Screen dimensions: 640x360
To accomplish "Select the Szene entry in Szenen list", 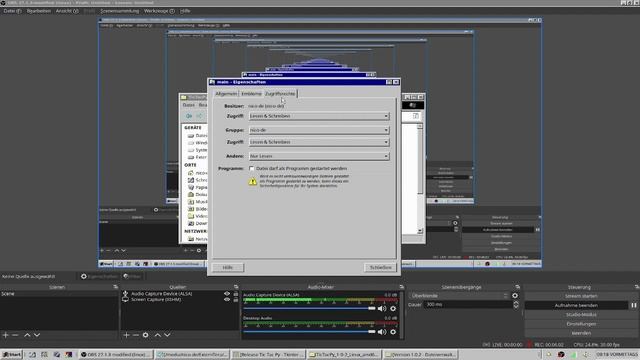I will [59, 293].
